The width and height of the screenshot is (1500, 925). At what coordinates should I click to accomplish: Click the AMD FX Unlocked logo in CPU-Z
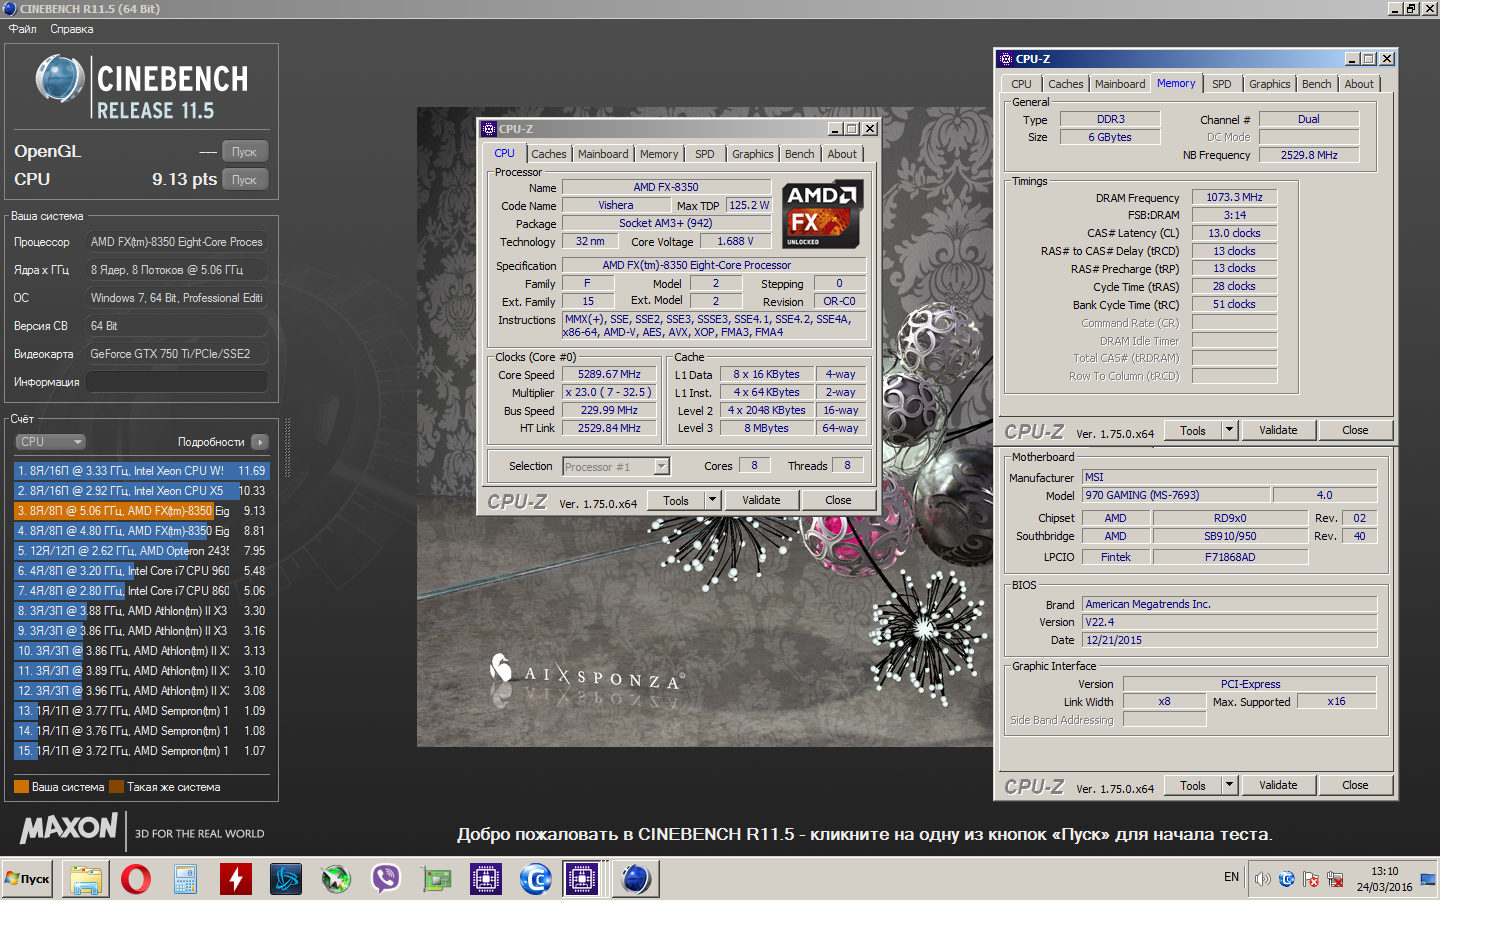click(821, 215)
